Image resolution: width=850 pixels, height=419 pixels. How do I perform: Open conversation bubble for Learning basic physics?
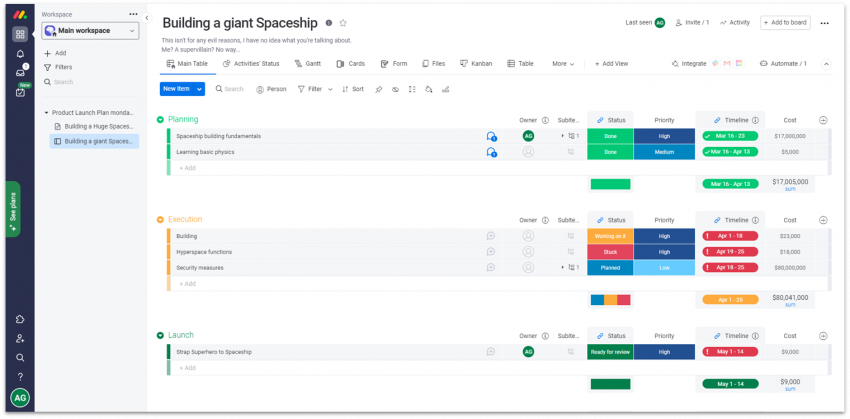point(491,152)
